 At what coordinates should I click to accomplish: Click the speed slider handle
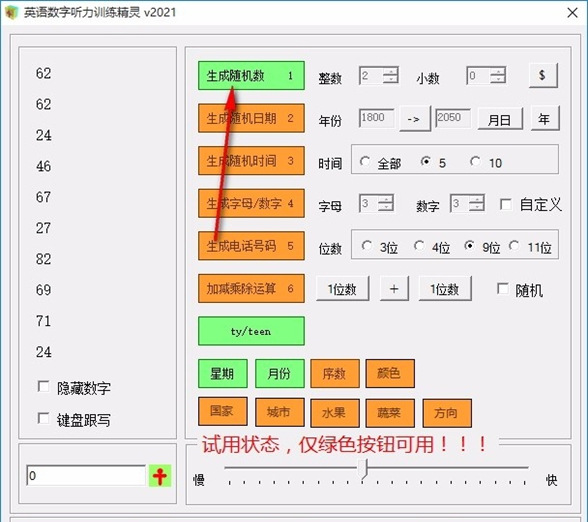363,469
